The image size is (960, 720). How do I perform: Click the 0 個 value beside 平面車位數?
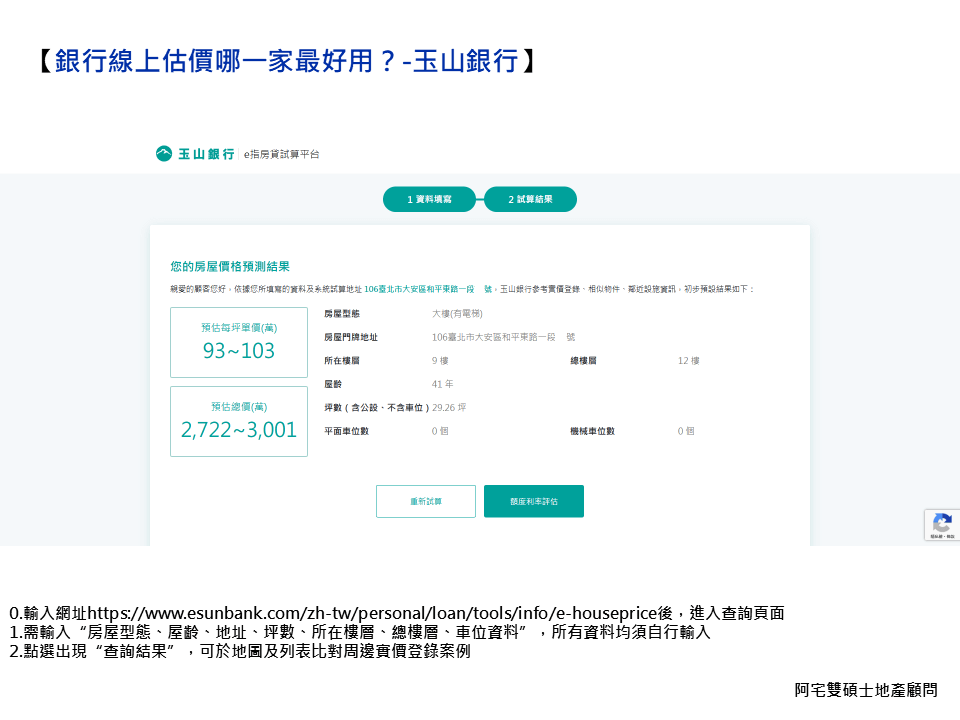440,431
